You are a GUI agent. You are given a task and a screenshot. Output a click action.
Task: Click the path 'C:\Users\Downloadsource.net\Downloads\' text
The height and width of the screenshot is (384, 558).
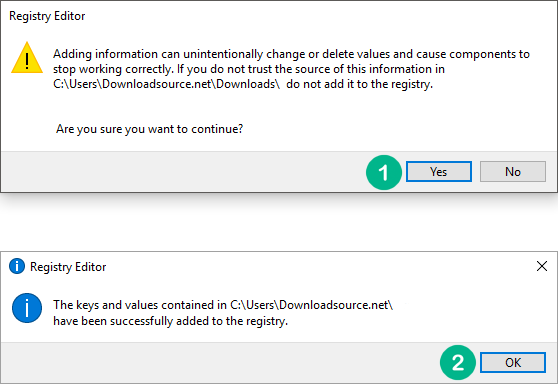(x=166, y=84)
